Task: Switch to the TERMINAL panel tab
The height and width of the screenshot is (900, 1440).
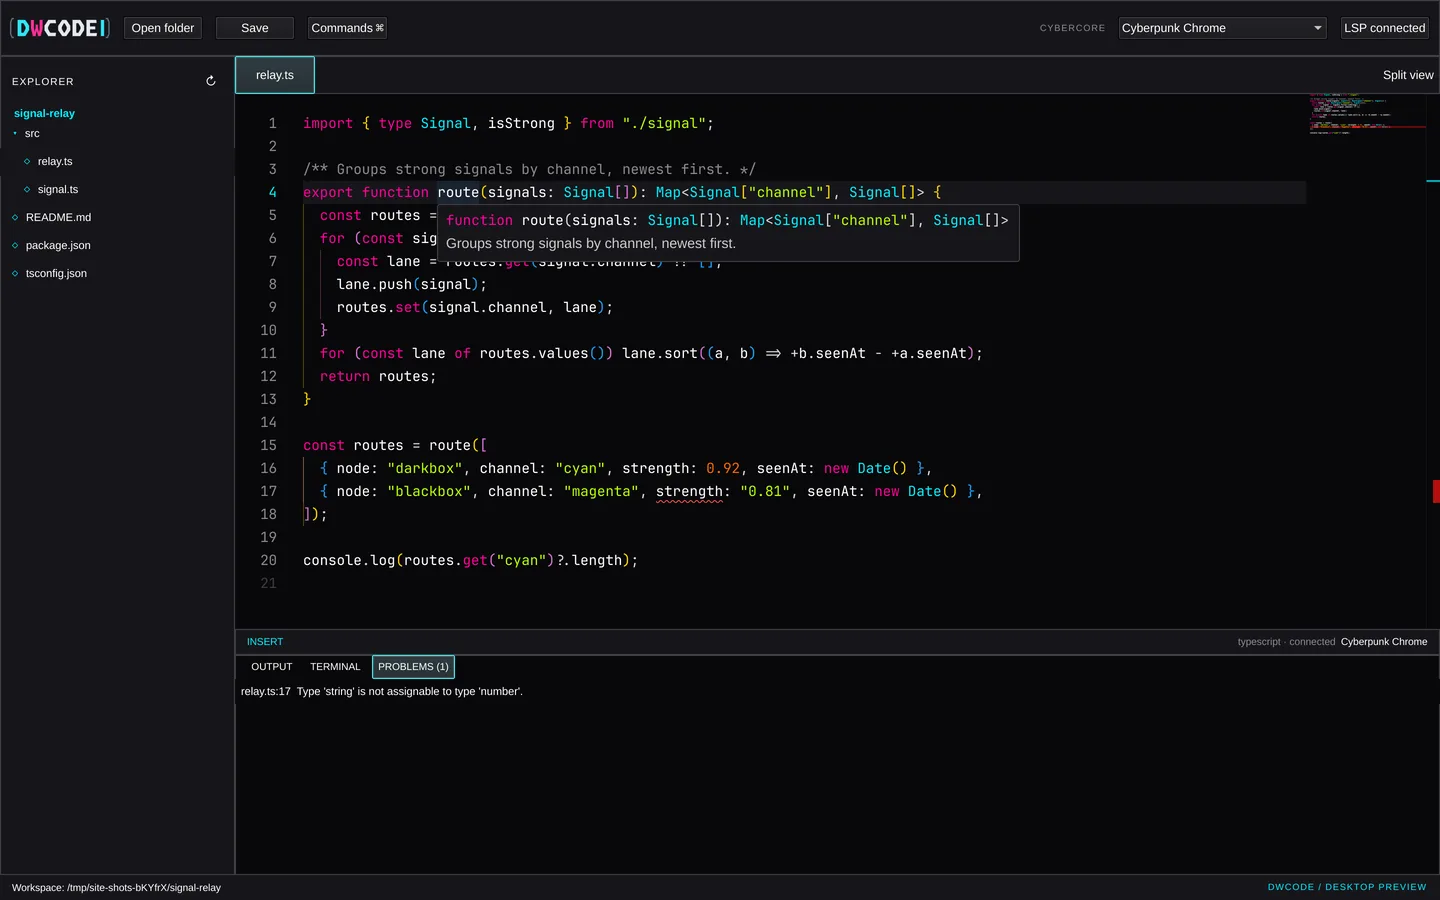Action: pyautogui.click(x=335, y=667)
